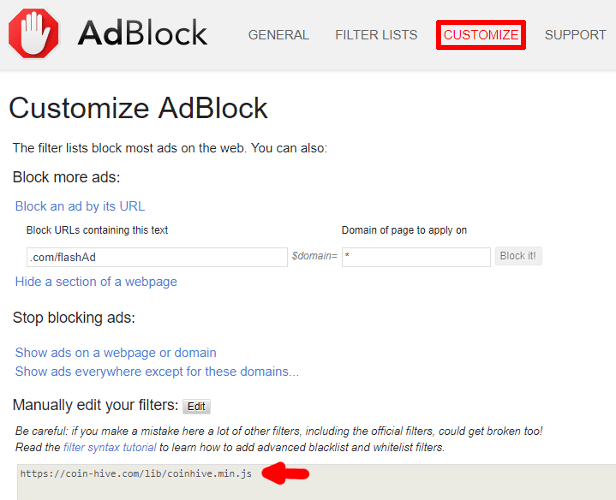Expand 'Show ads everywhere except for these domains'
Screen dimensions: 616x500
point(157,372)
